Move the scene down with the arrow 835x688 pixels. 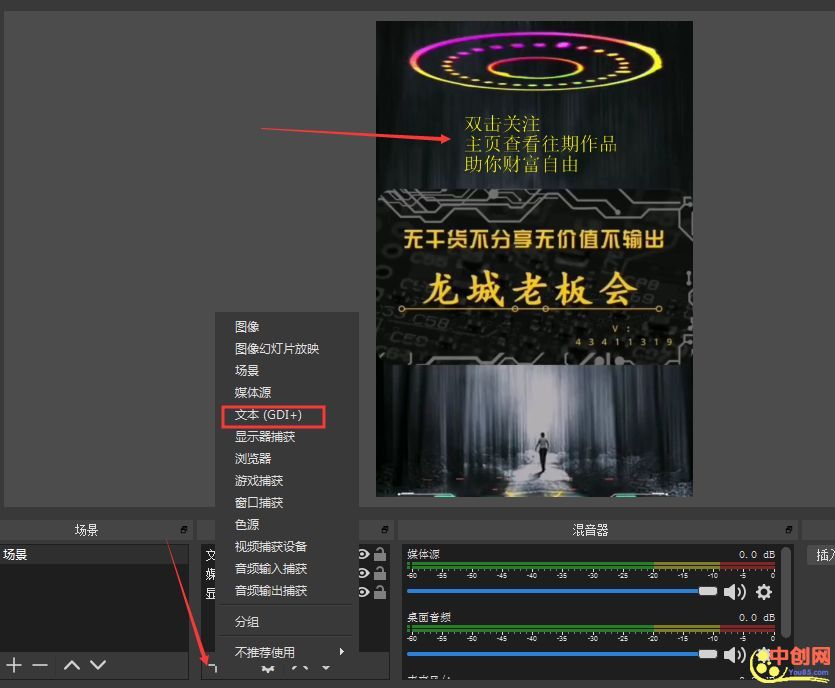point(98,665)
